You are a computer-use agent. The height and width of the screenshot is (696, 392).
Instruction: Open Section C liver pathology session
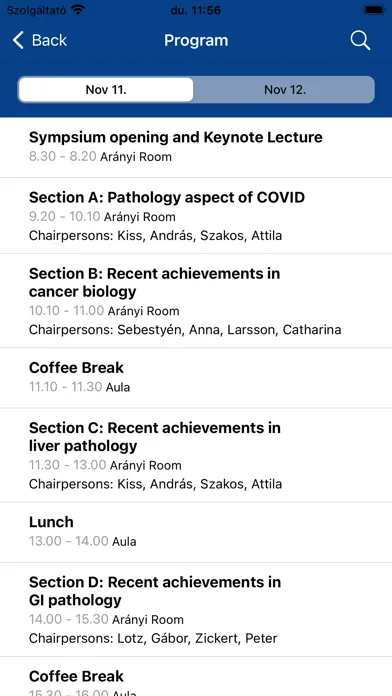[196, 455]
